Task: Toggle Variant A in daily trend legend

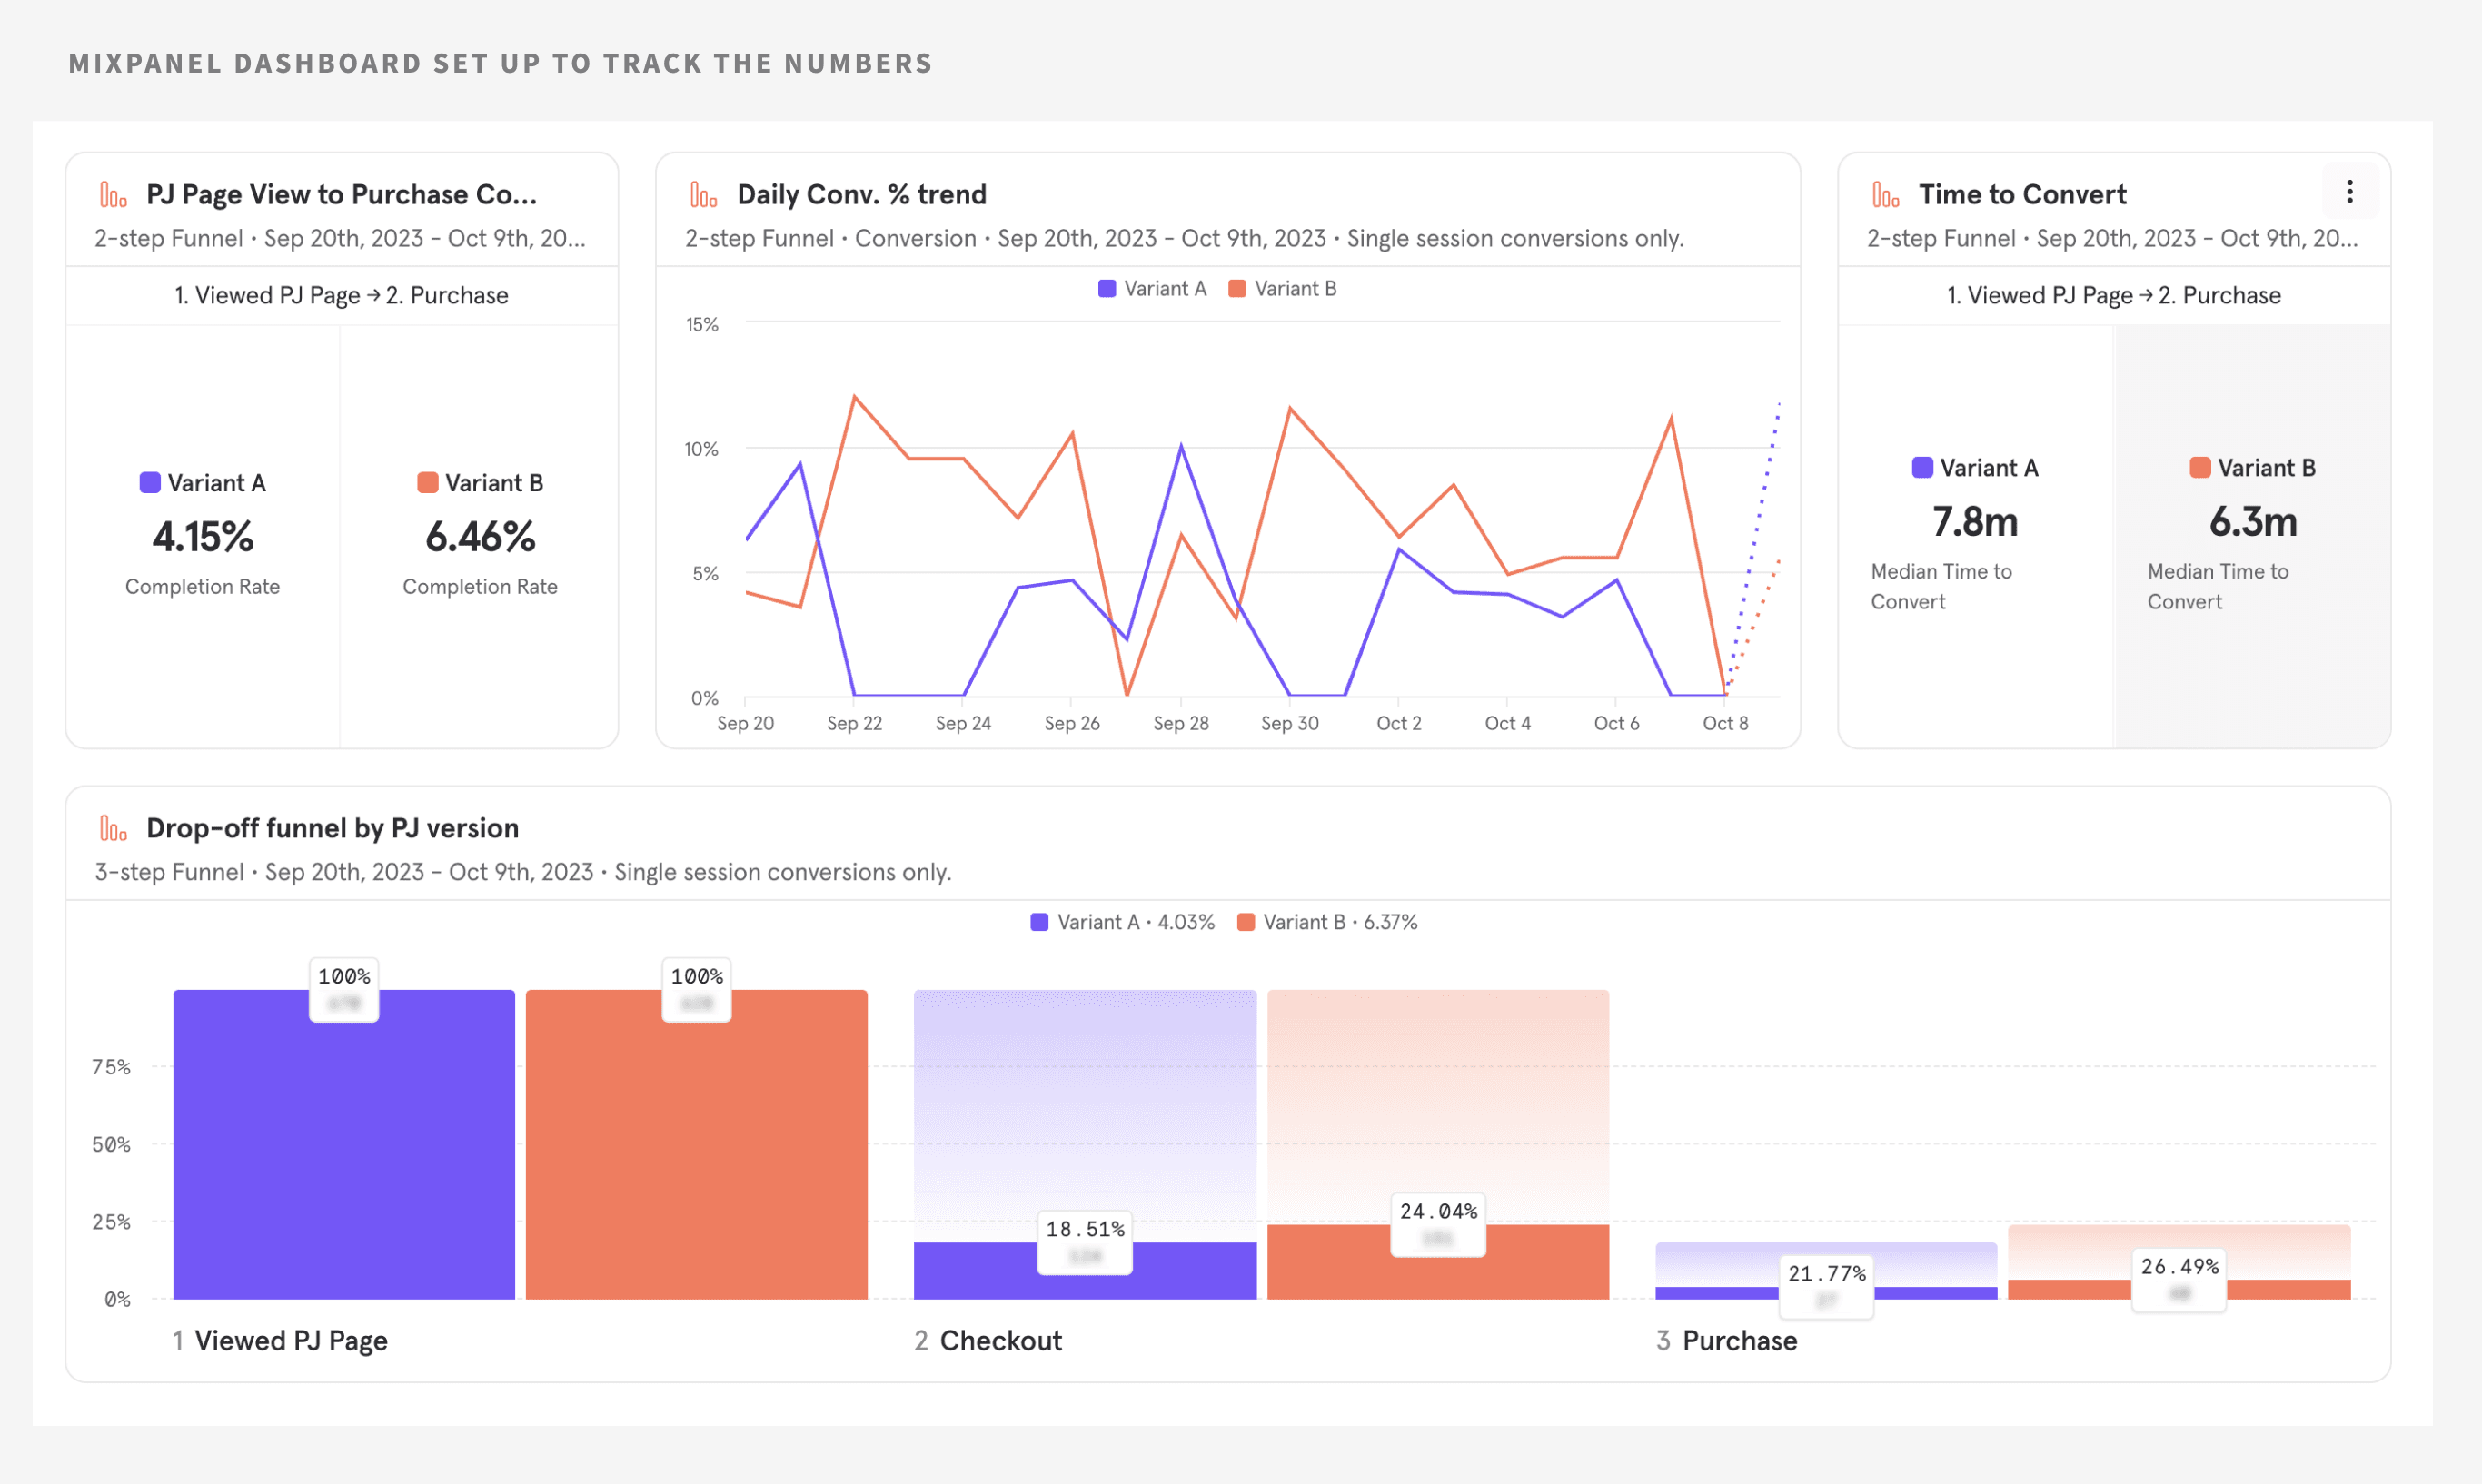Action: pyautogui.click(x=1152, y=288)
